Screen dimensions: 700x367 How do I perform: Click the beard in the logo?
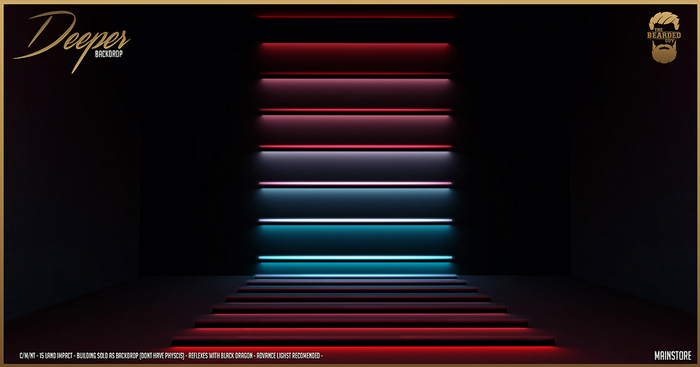coord(664,54)
